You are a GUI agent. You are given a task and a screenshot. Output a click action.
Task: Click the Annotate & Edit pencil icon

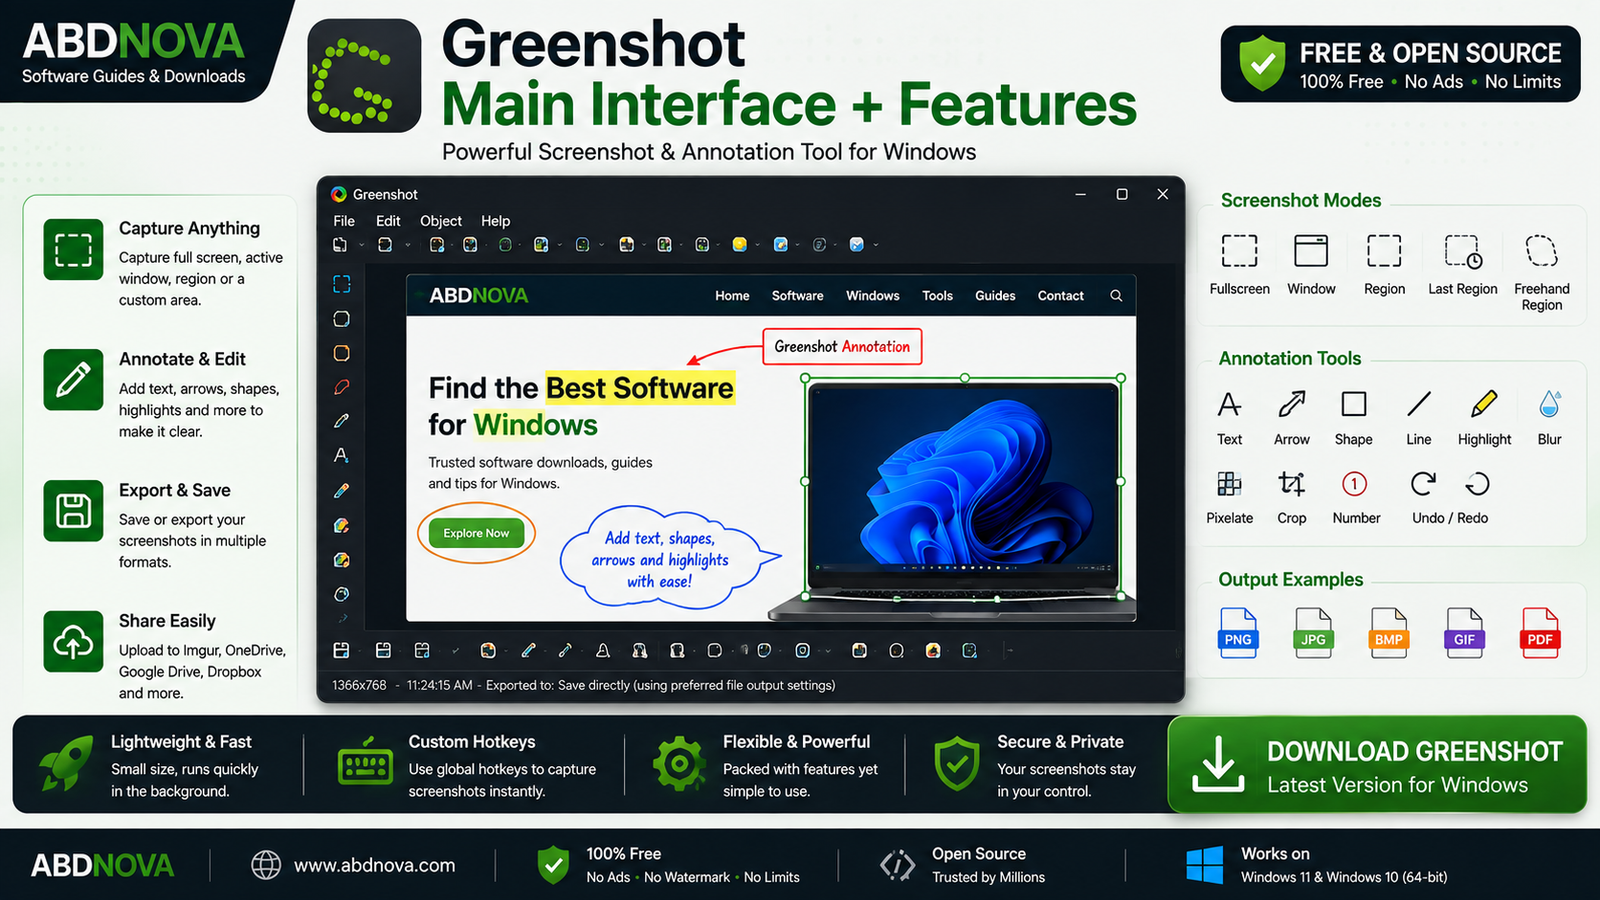[73, 380]
